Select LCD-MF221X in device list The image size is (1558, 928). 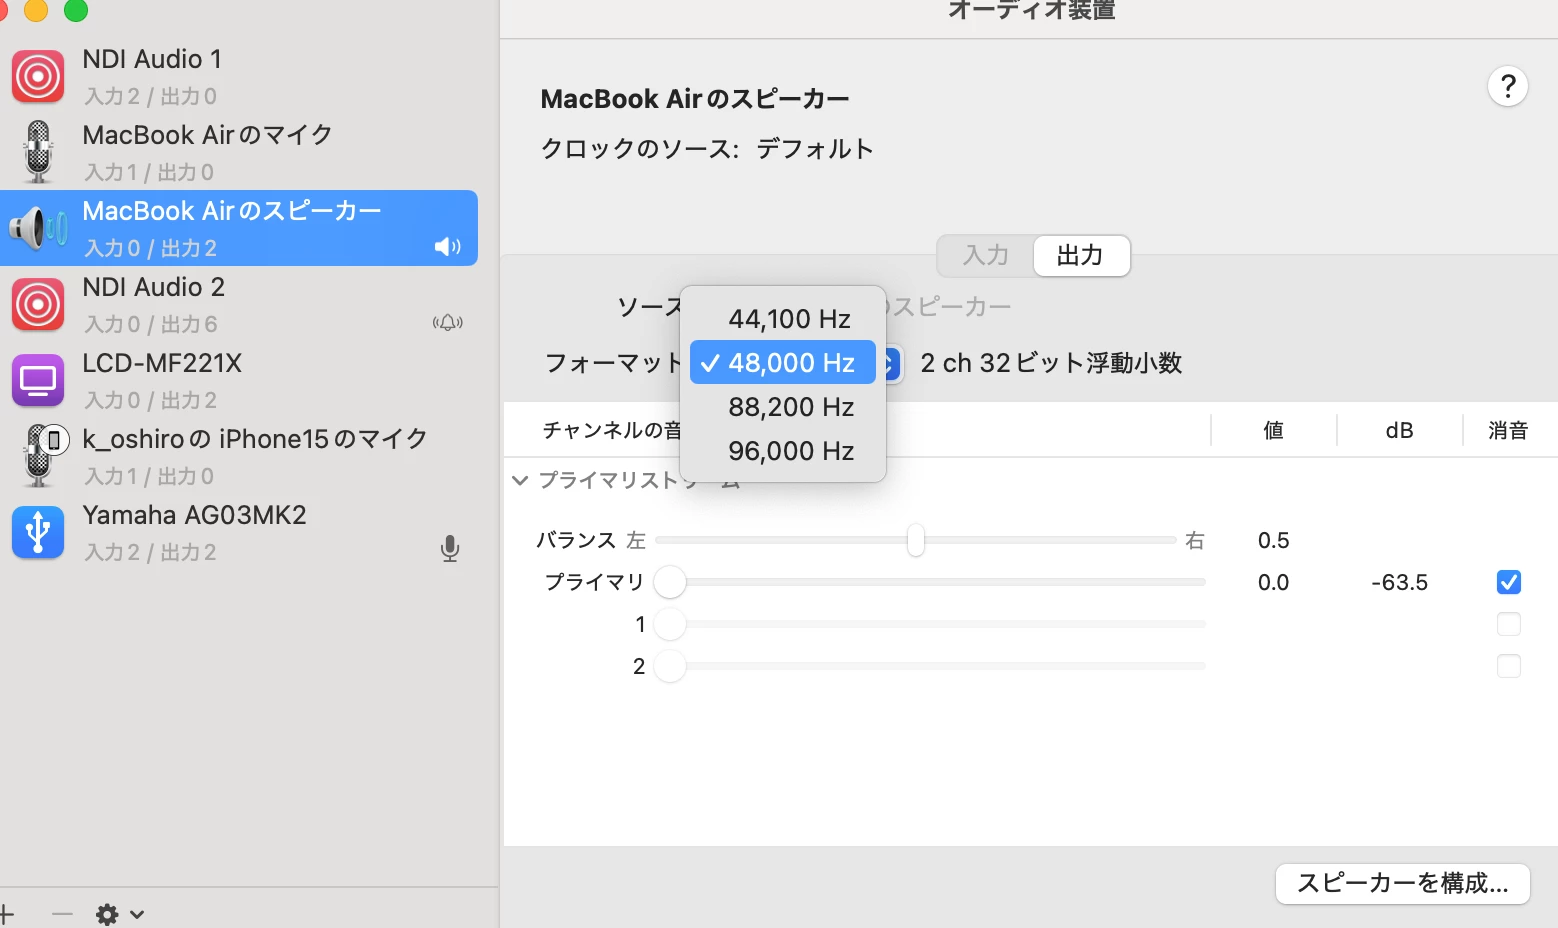tap(239, 380)
